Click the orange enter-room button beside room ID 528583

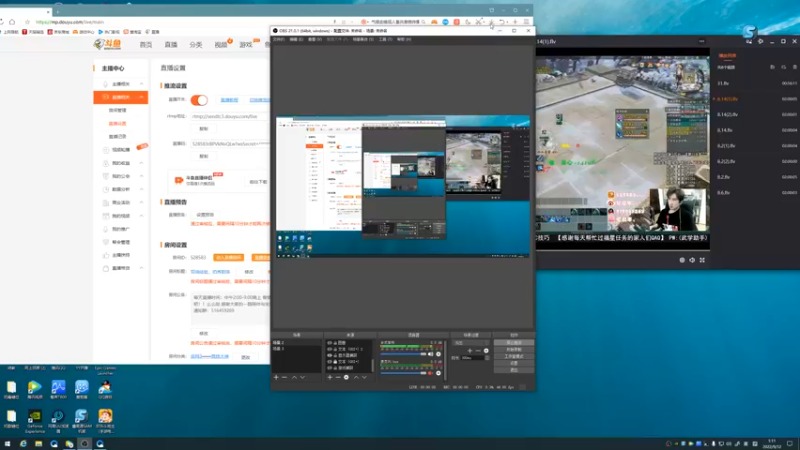click(x=229, y=258)
